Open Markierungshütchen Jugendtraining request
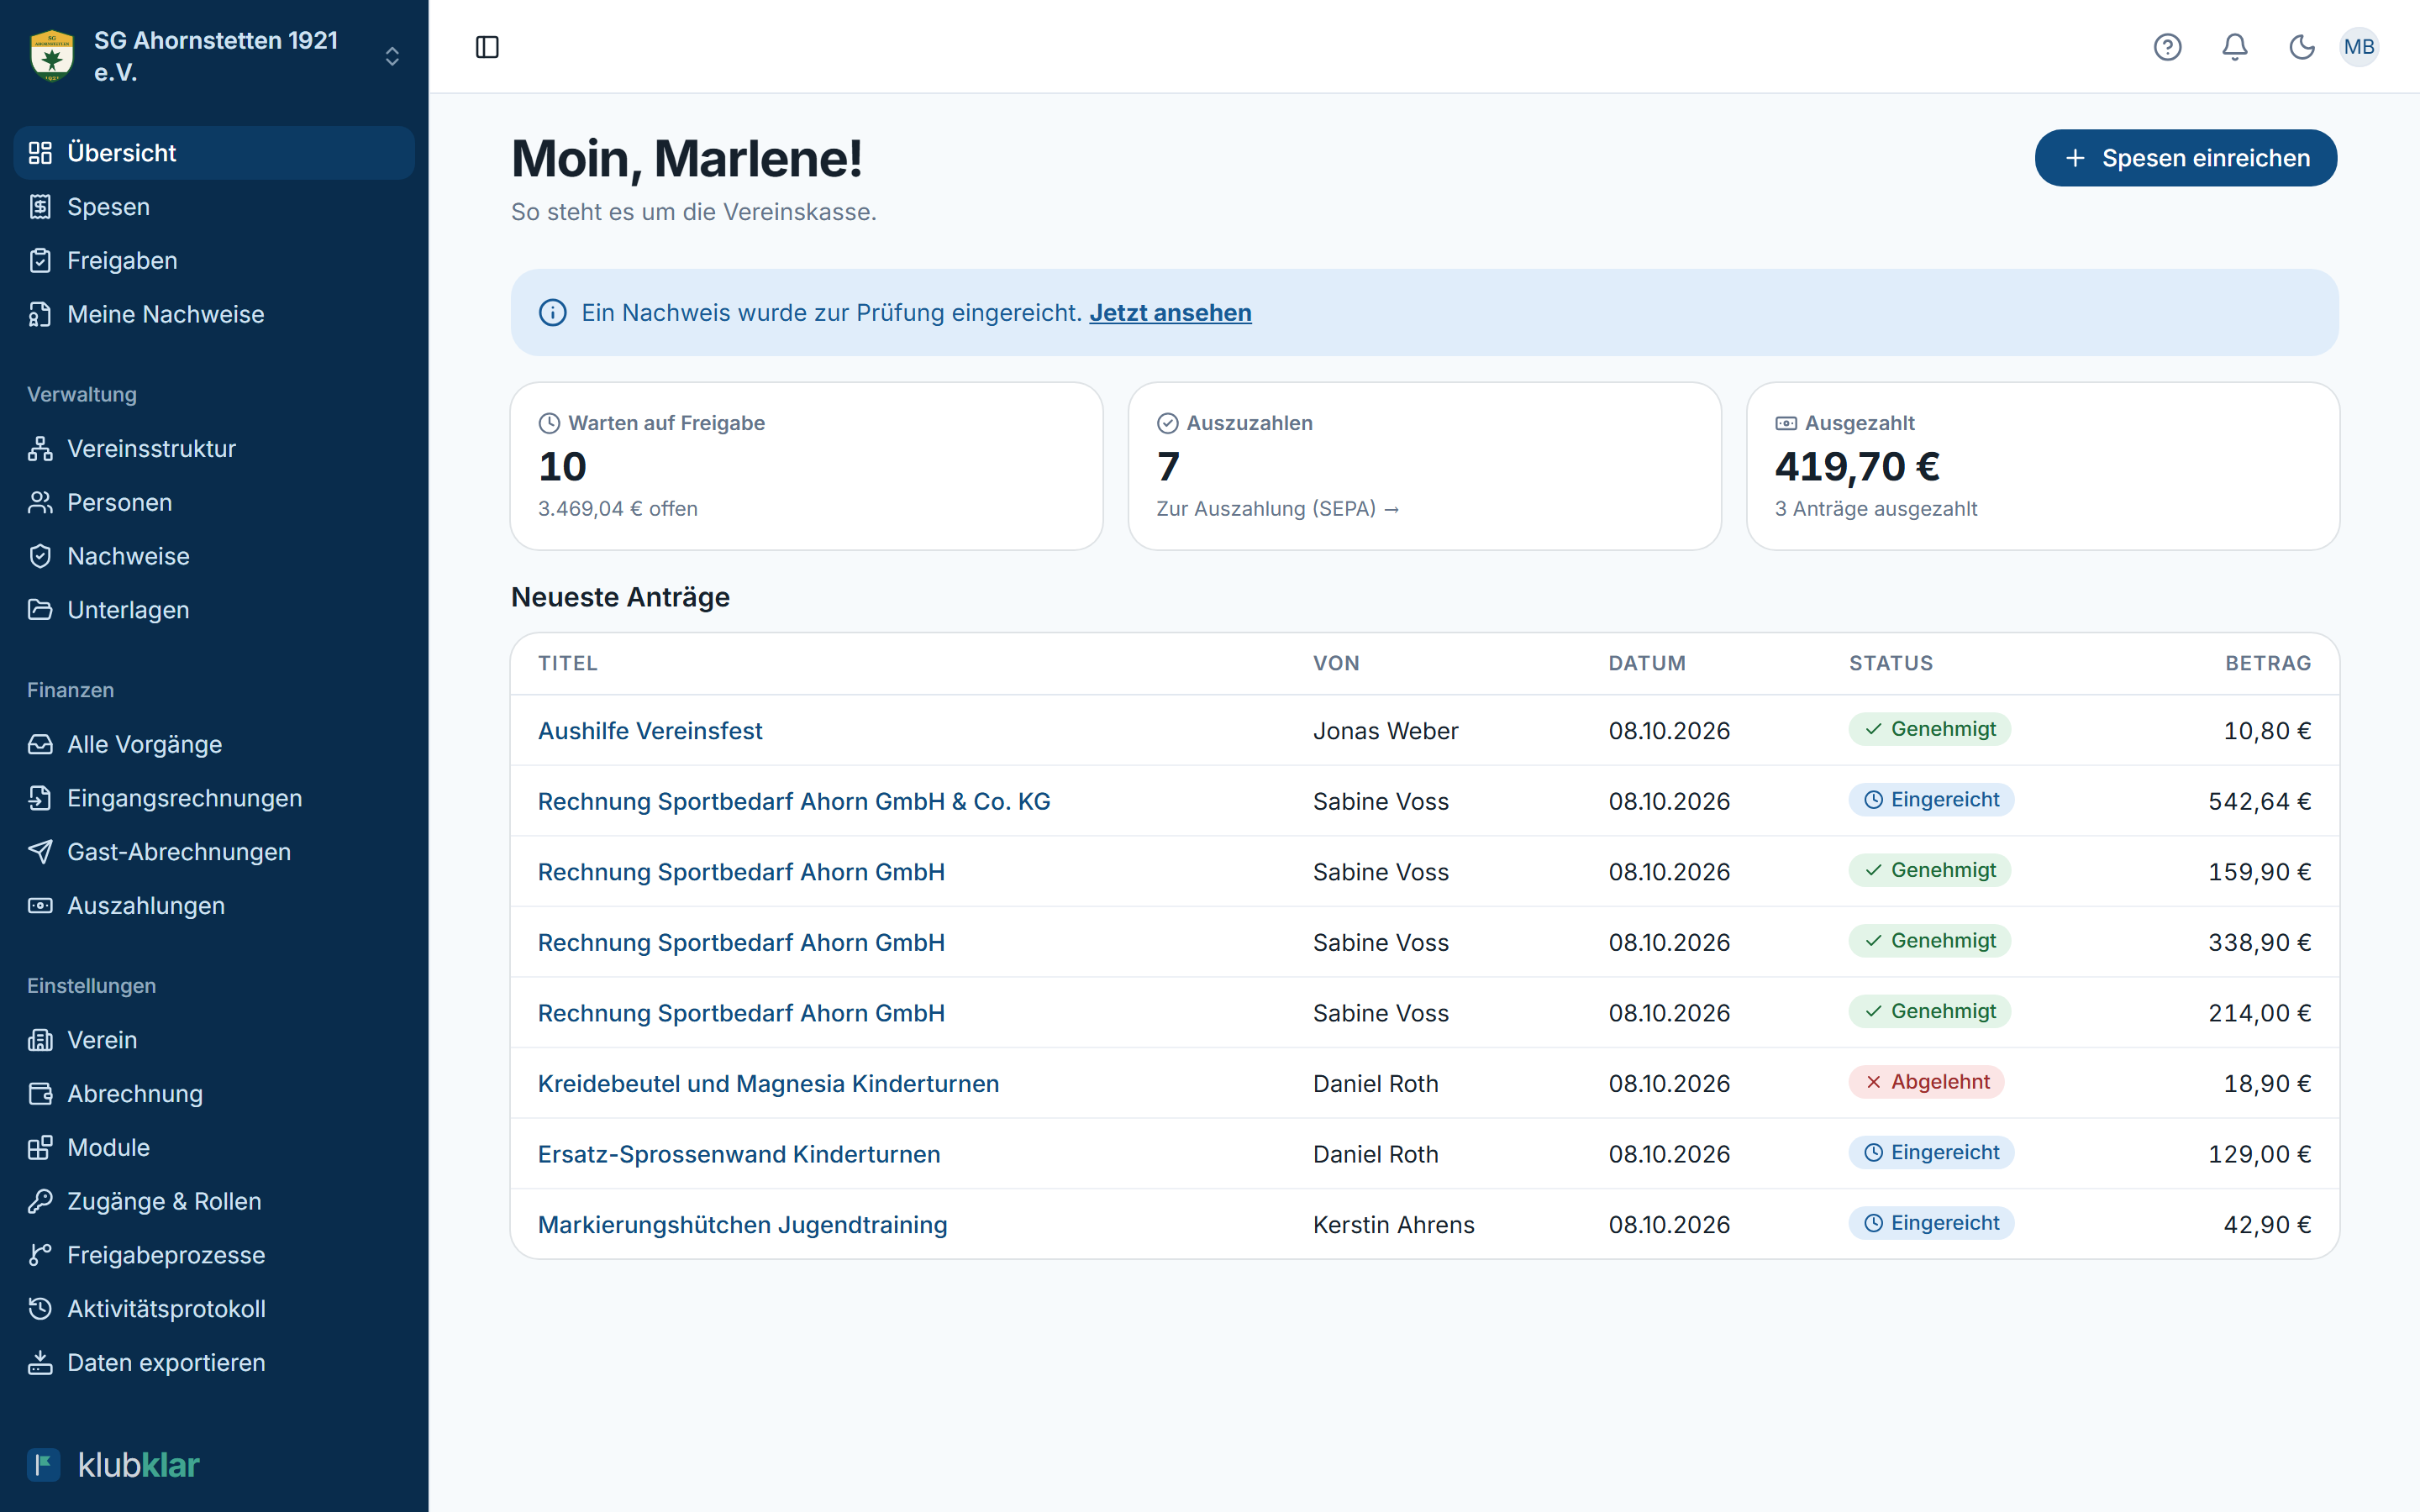 tap(742, 1225)
